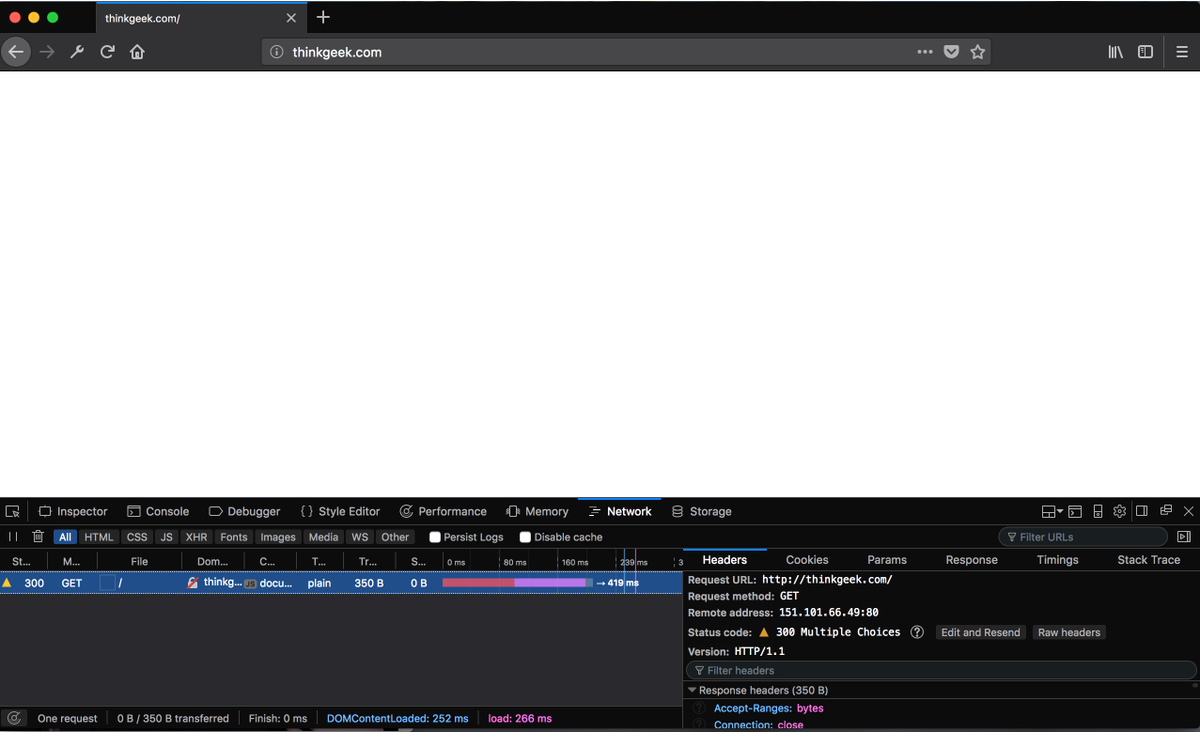Select the All filter
1200x732 pixels.
coord(66,537)
